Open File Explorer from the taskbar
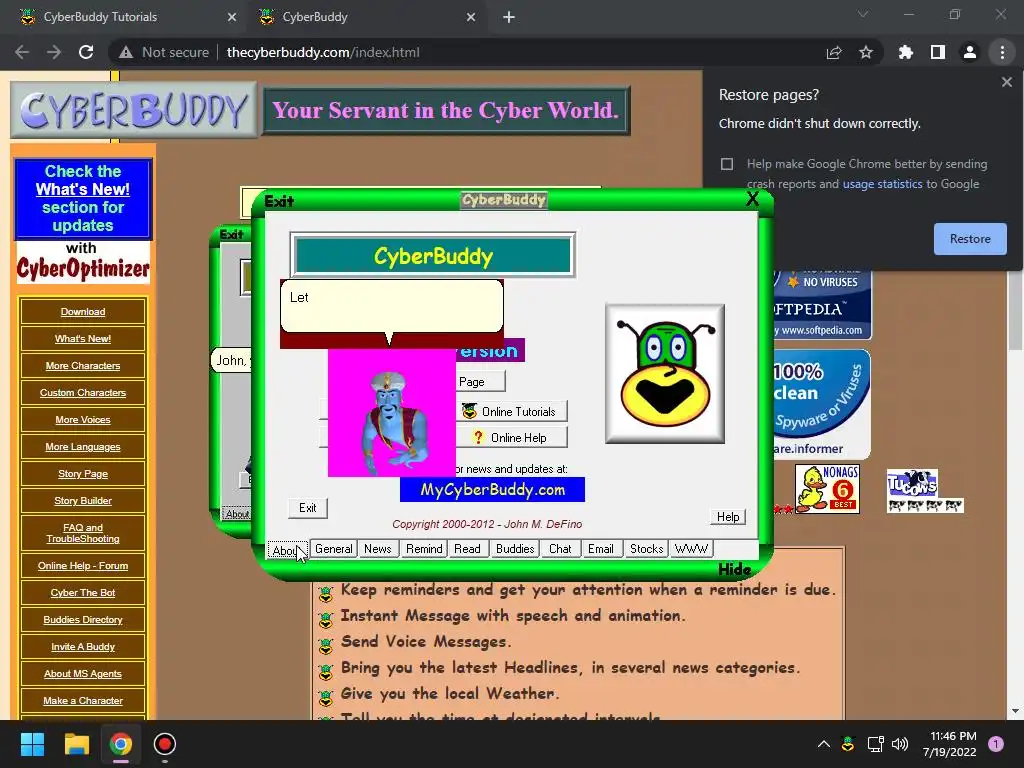The height and width of the screenshot is (768, 1024). (x=76, y=744)
